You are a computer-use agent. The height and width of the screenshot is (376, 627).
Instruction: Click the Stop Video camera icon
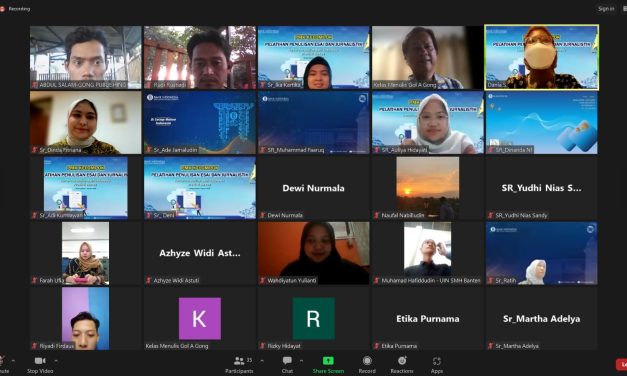[x=40, y=361]
